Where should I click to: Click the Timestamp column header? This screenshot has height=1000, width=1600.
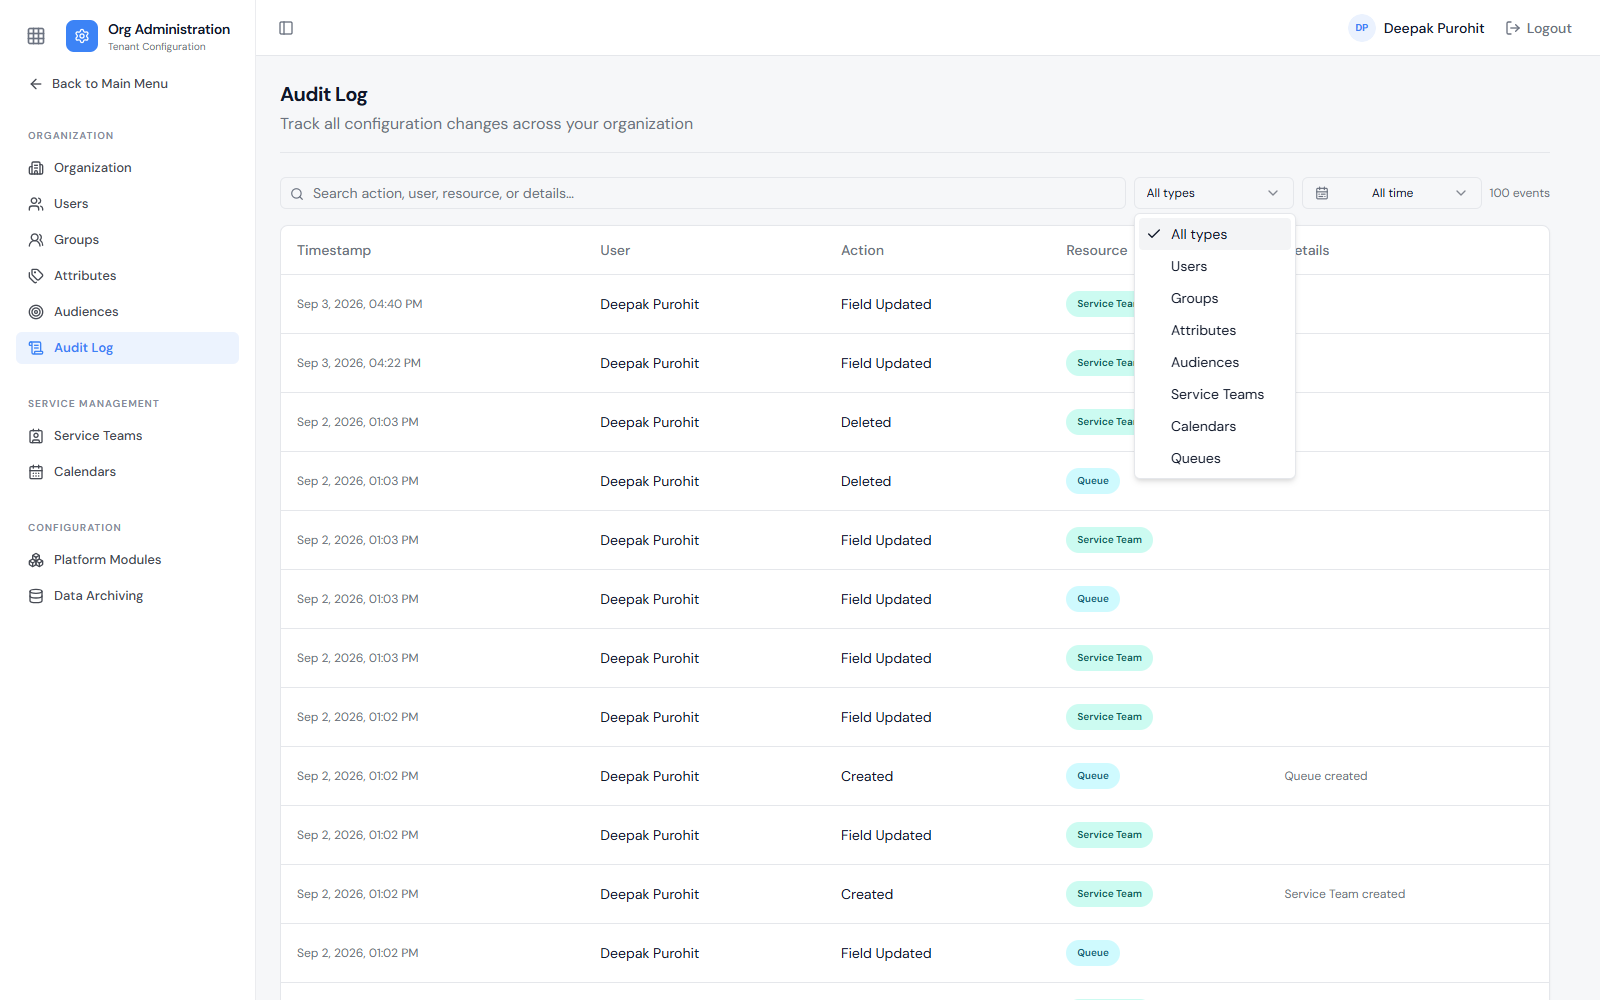334,250
